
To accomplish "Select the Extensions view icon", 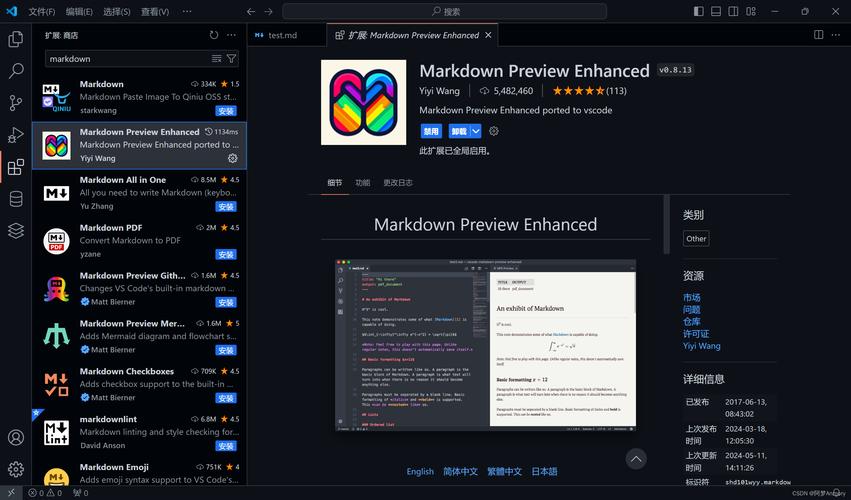I will tap(16, 167).
